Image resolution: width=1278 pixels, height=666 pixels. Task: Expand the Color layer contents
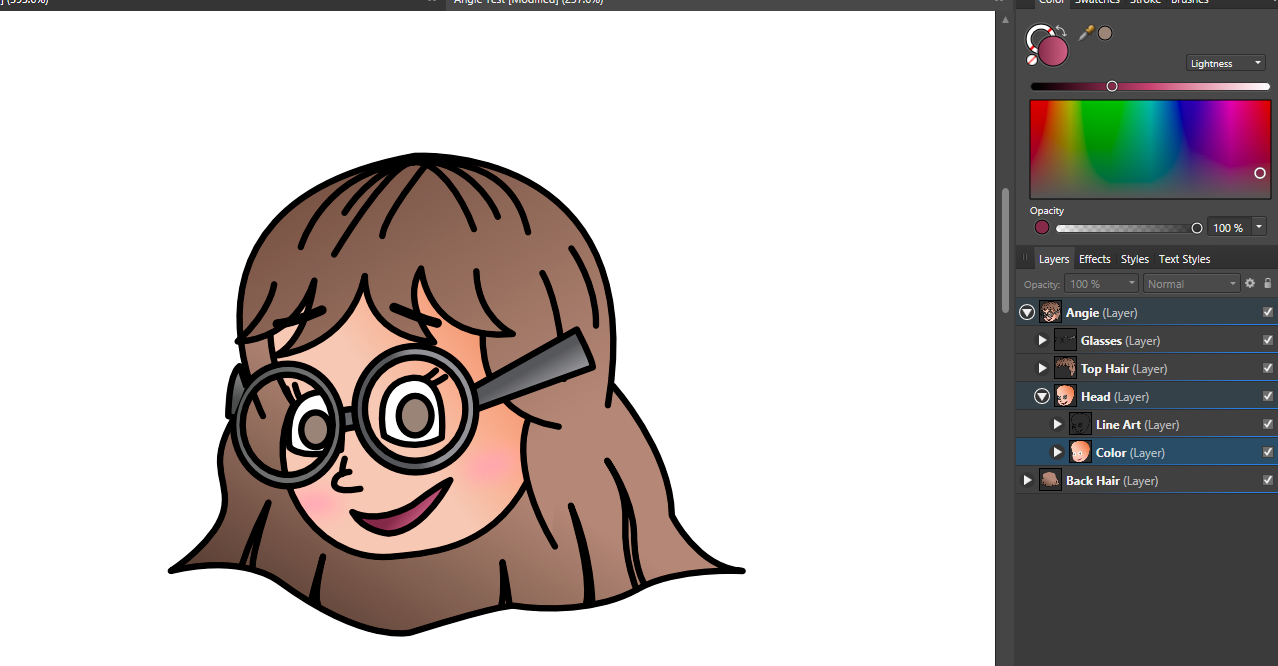pos(1057,452)
